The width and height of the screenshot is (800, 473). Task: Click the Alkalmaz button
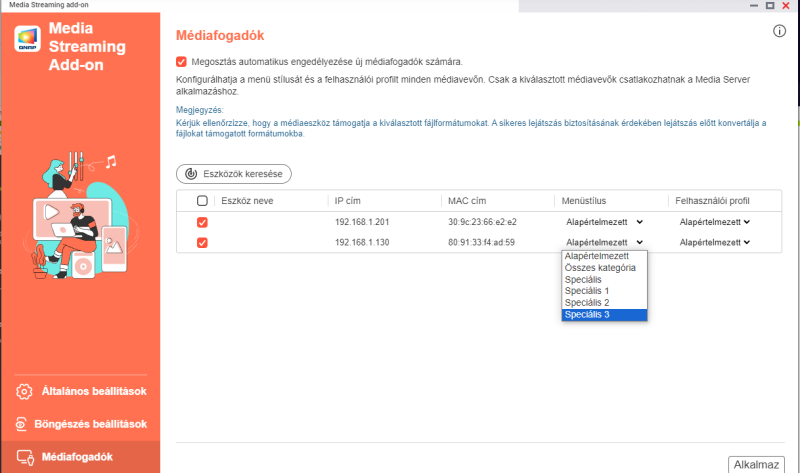(756, 464)
